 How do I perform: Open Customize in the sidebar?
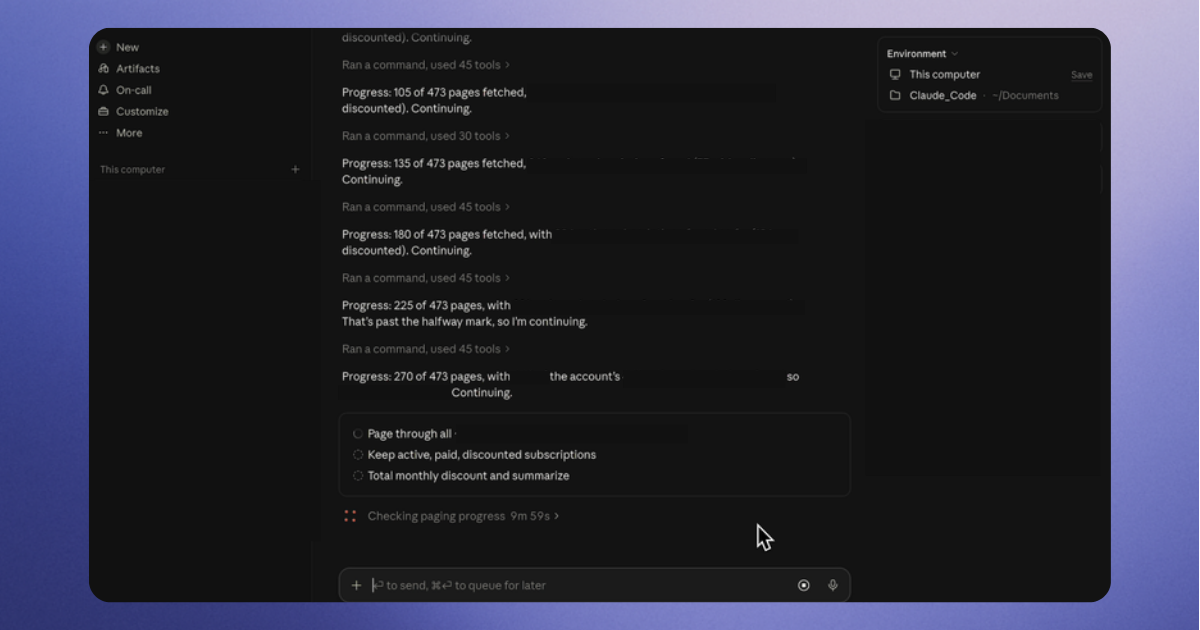[142, 112]
